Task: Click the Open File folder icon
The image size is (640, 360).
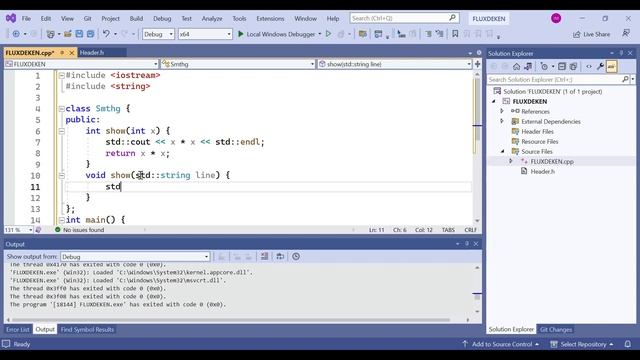Action: [67, 34]
